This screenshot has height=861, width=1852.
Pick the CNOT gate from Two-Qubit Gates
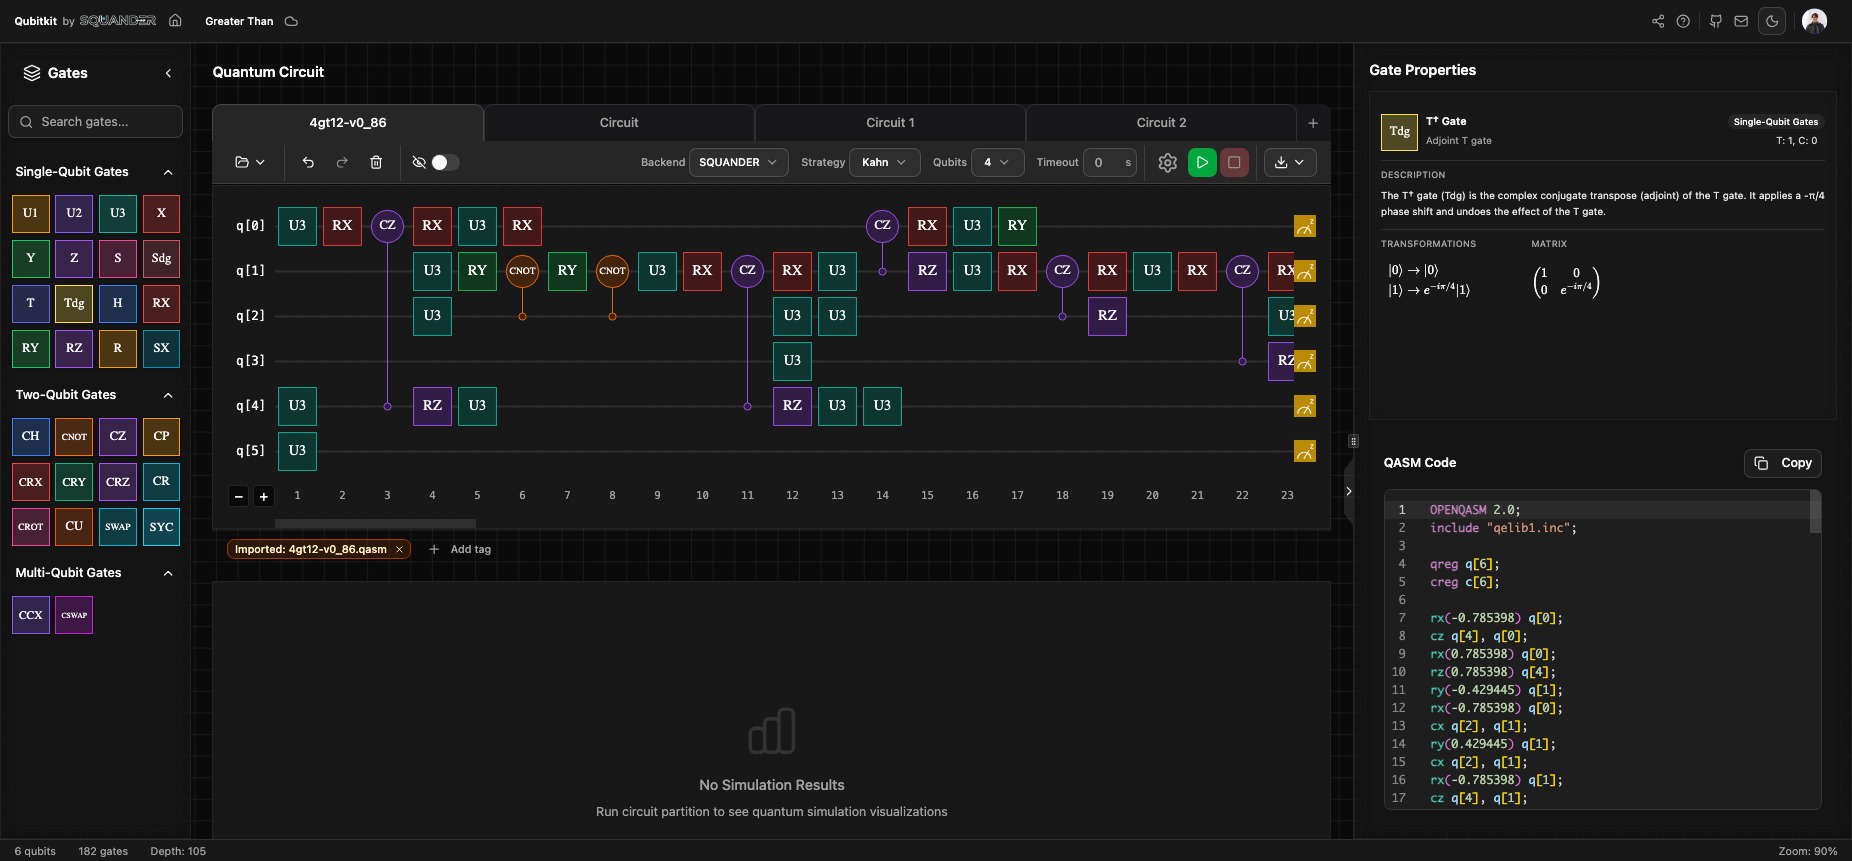tap(74, 437)
